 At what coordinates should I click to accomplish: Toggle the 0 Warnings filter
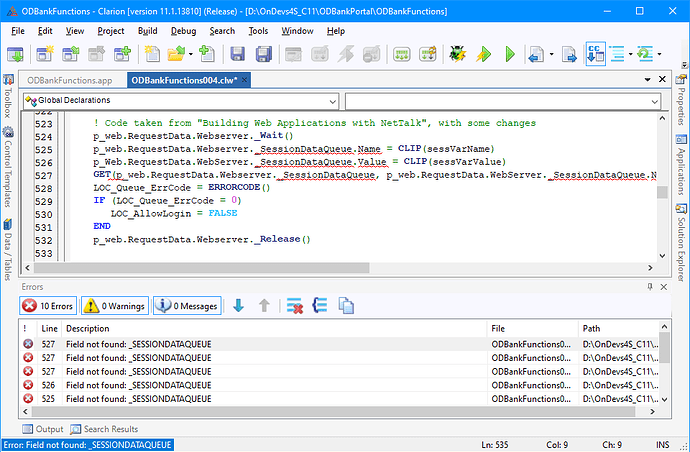114,306
